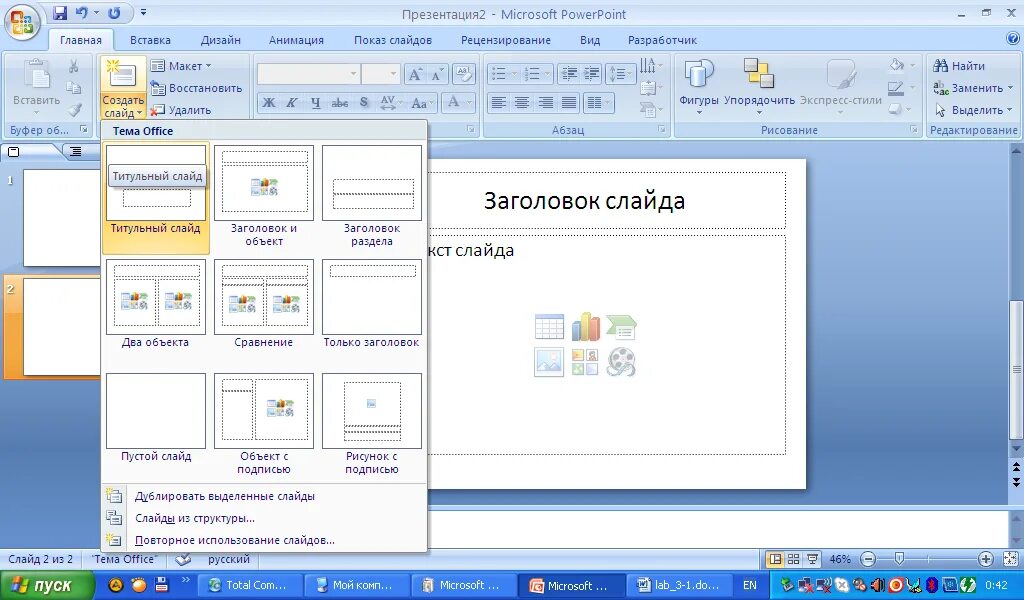1024x600 pixels.
Task: Choose Объект с подписью layout
Action: click(264, 423)
